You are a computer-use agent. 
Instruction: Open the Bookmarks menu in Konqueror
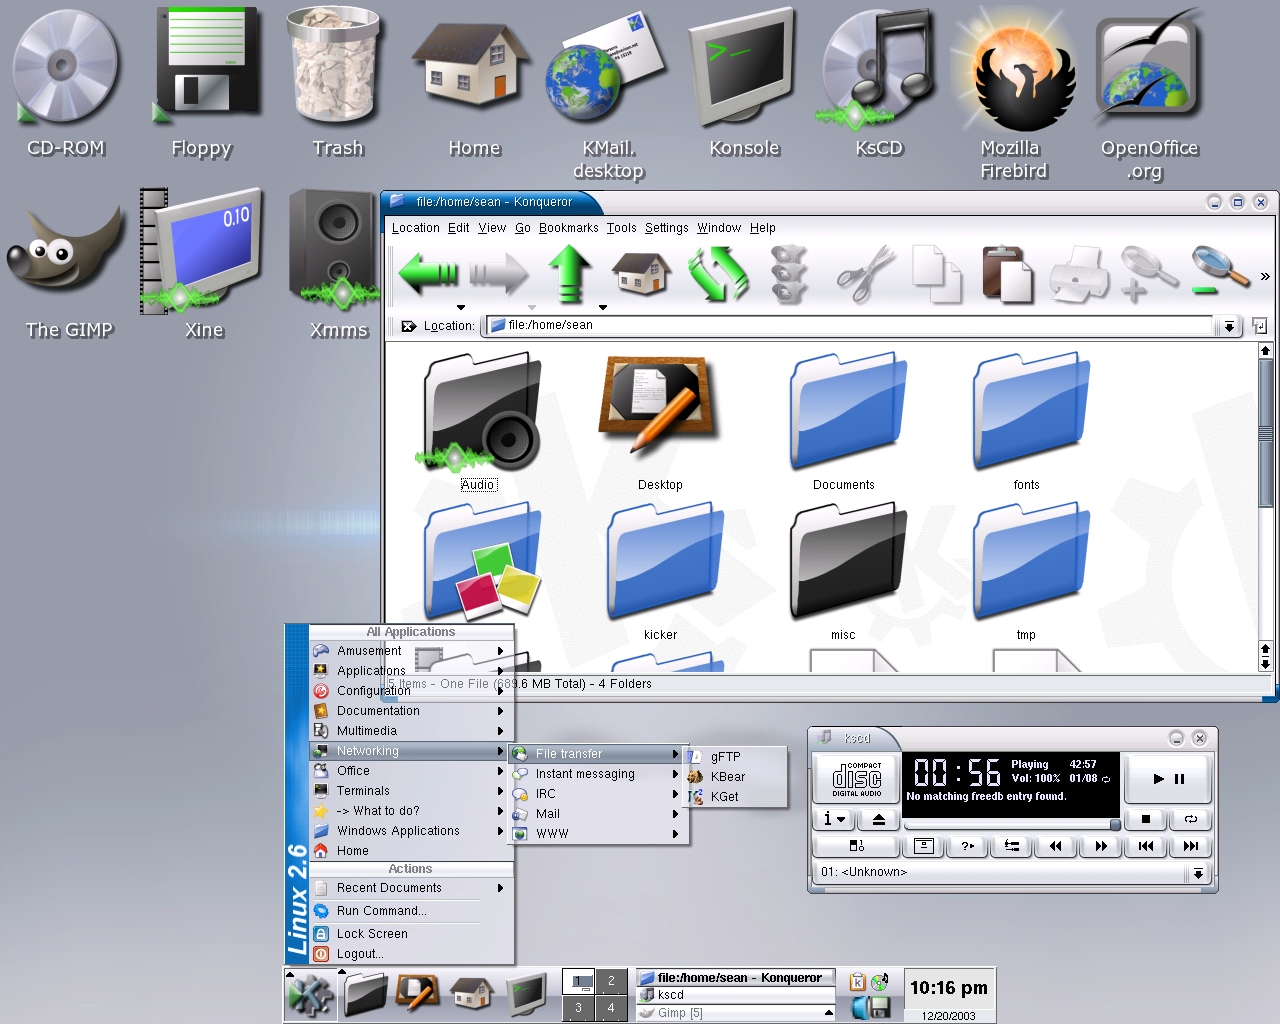(568, 228)
